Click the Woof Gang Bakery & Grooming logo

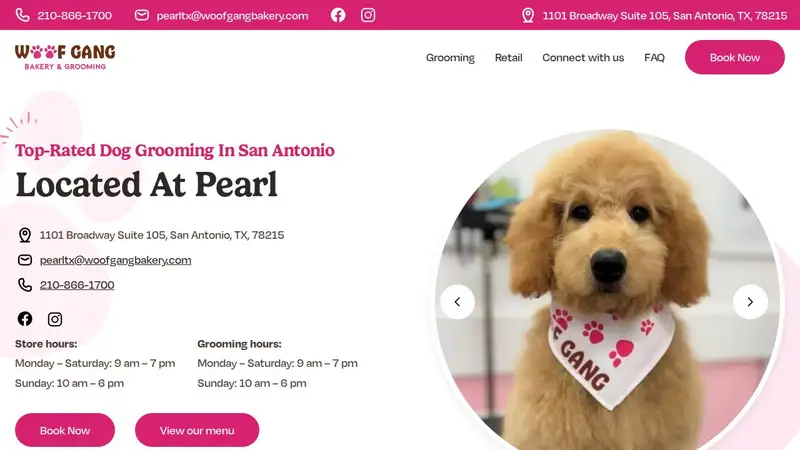65,57
